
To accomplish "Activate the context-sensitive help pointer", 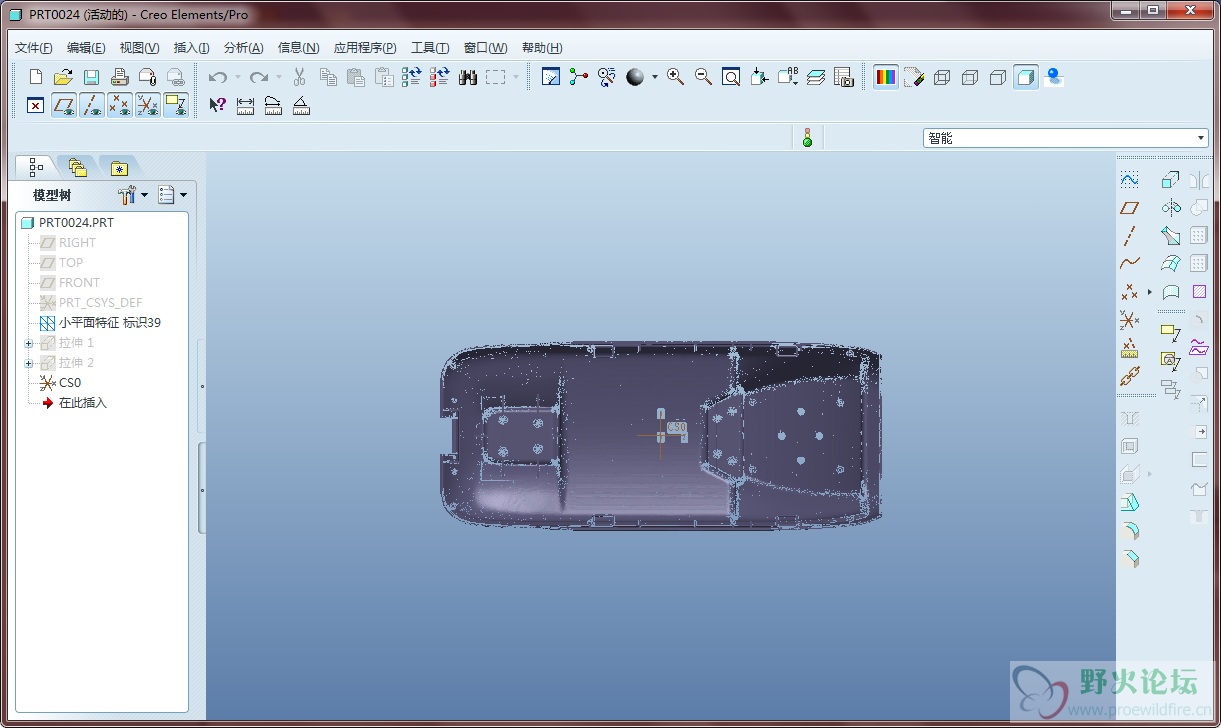I will (217, 105).
